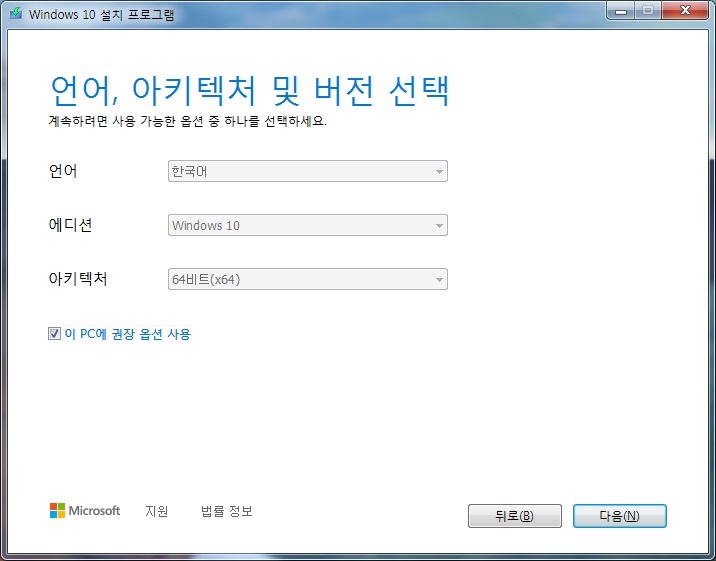Click the heading '언어, 아키텍처 및 버전 선택'
Screen dimensions: 716x561
[x=250, y=90]
